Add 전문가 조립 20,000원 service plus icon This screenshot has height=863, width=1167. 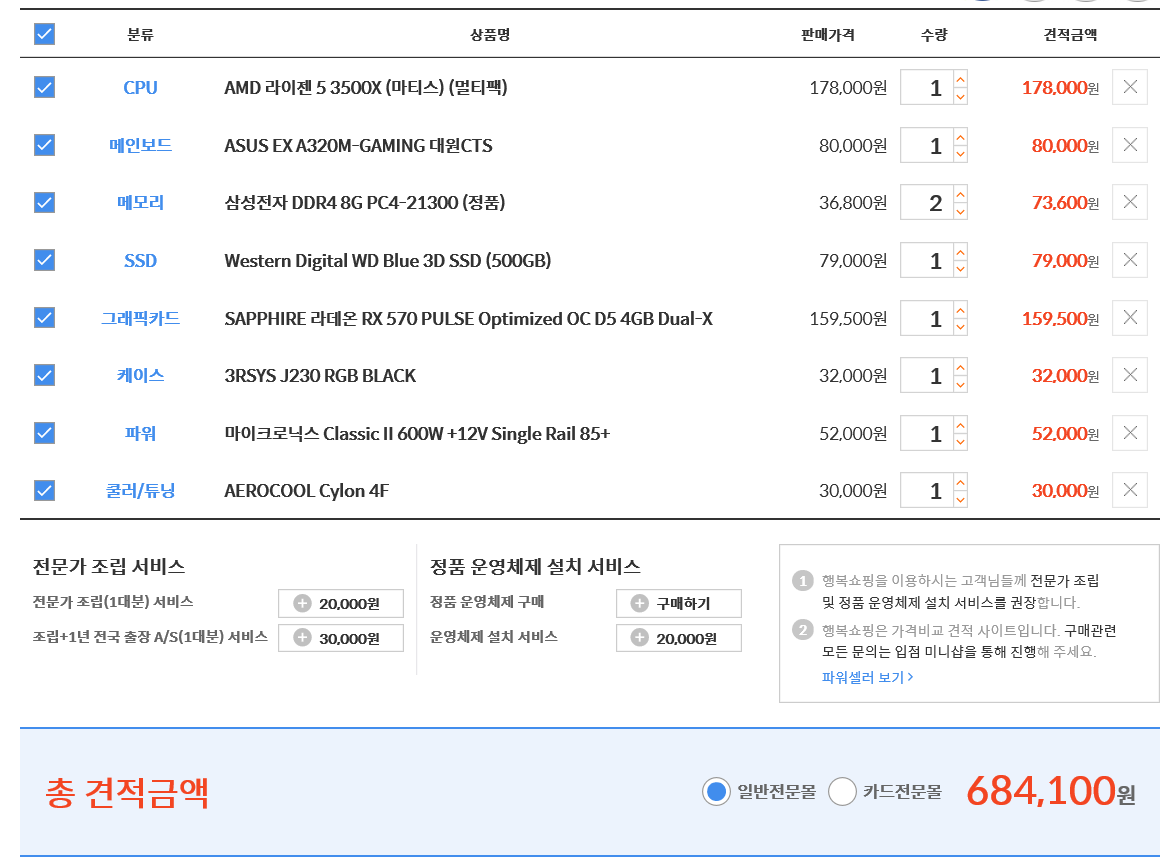pos(302,603)
